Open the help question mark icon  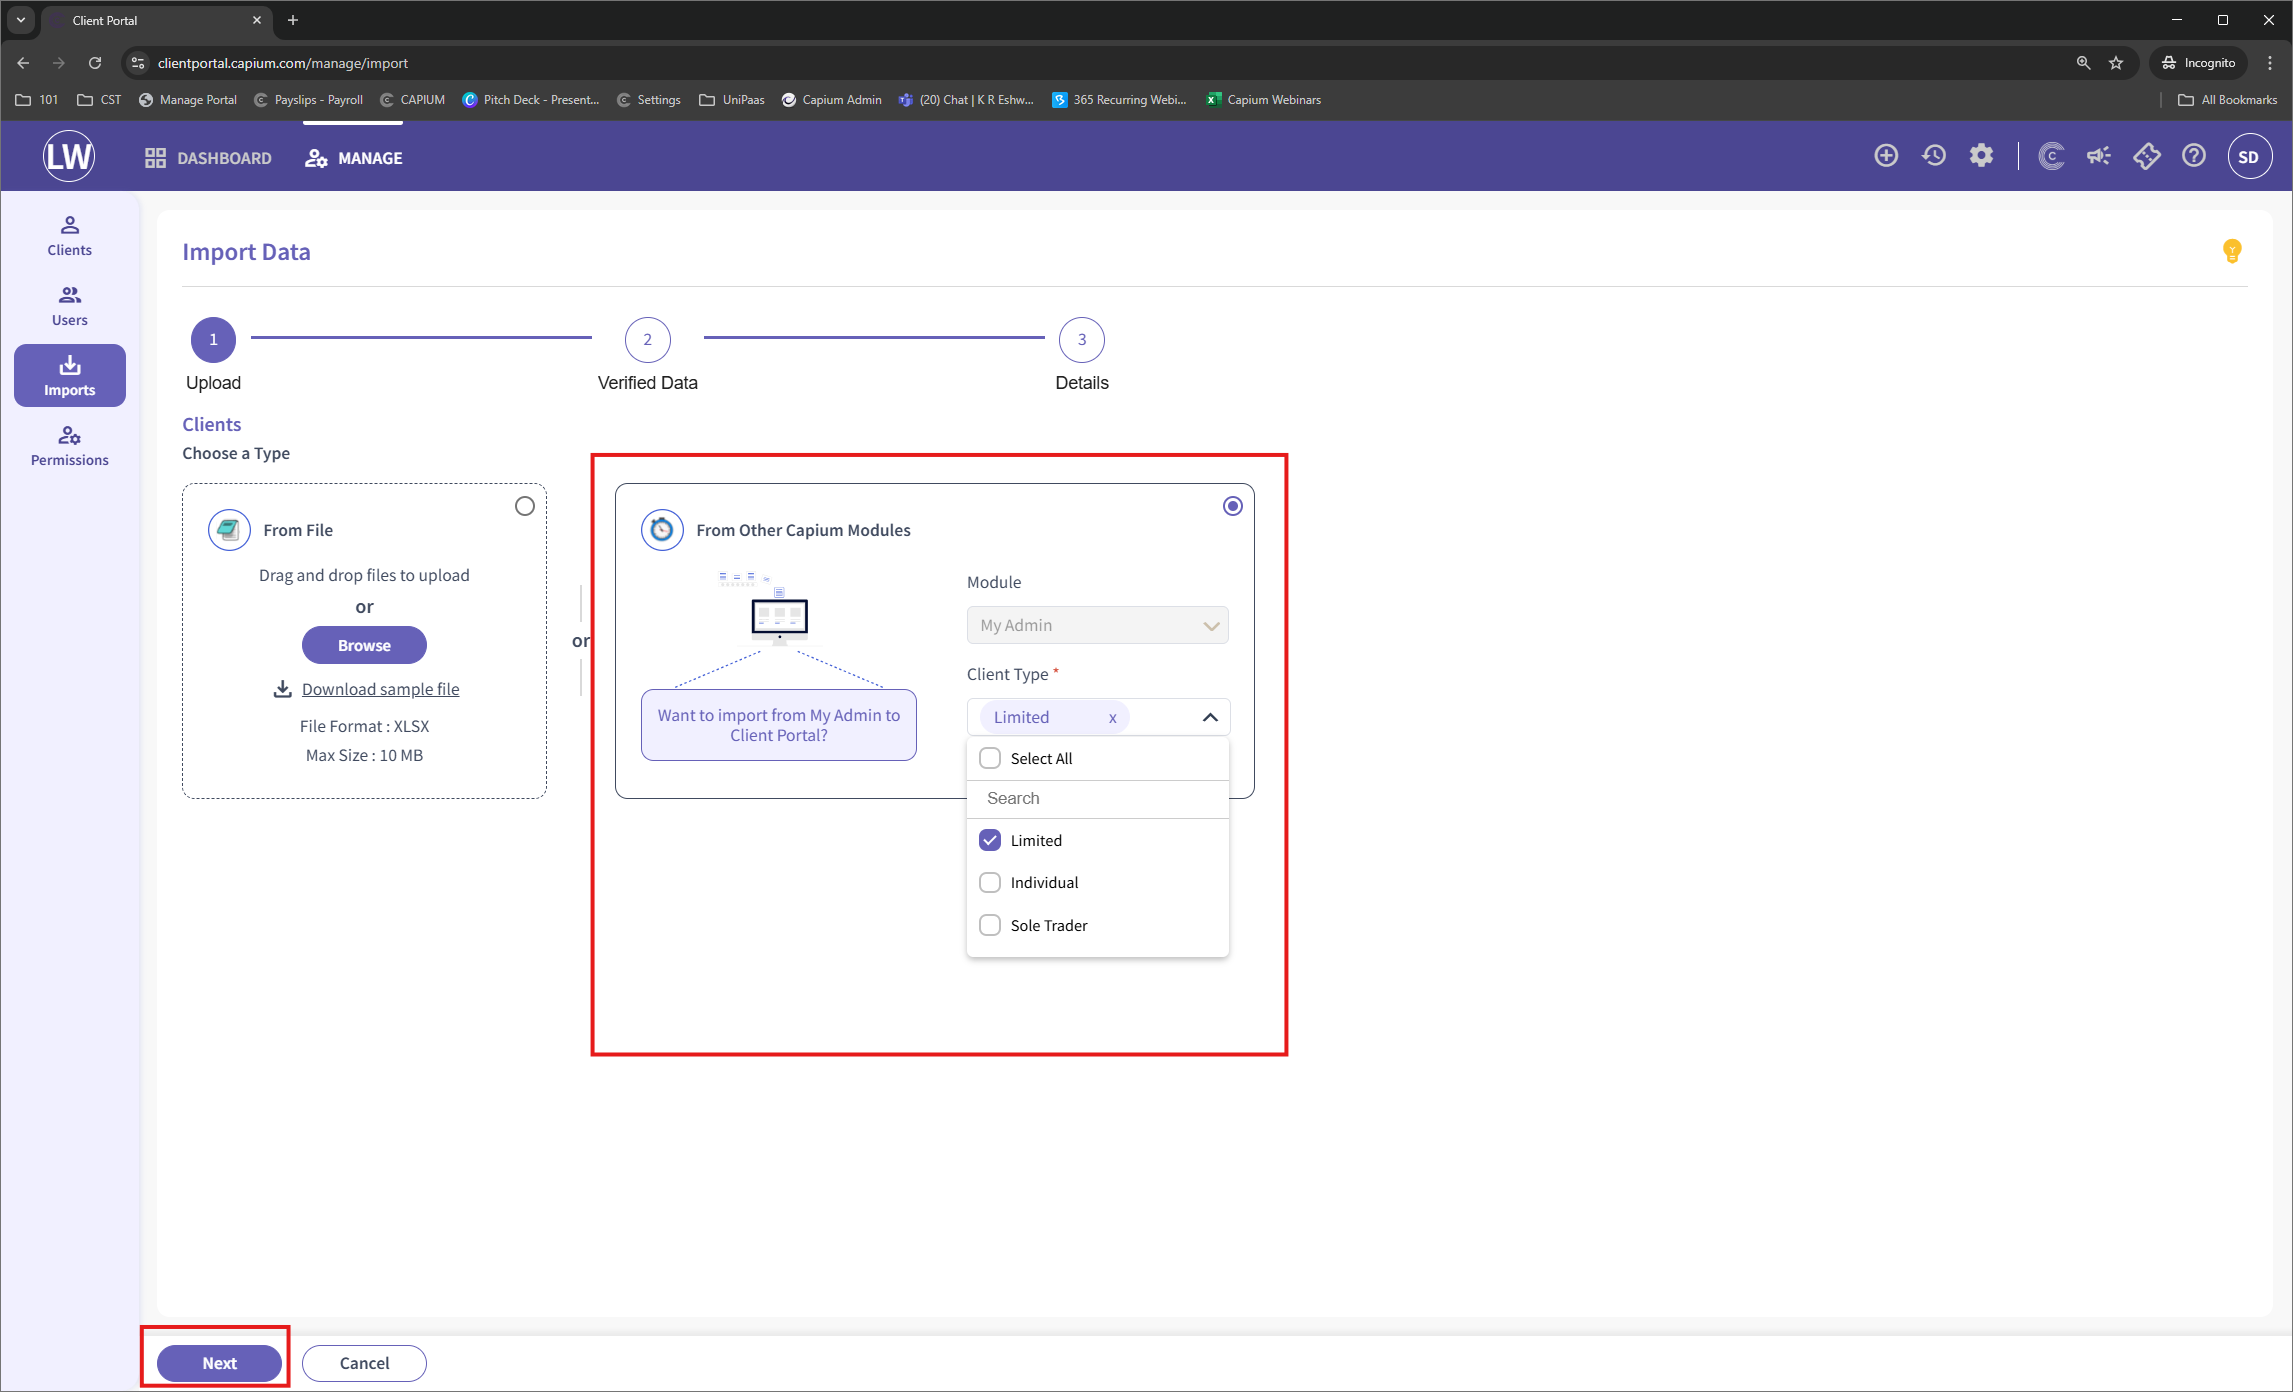[2194, 156]
